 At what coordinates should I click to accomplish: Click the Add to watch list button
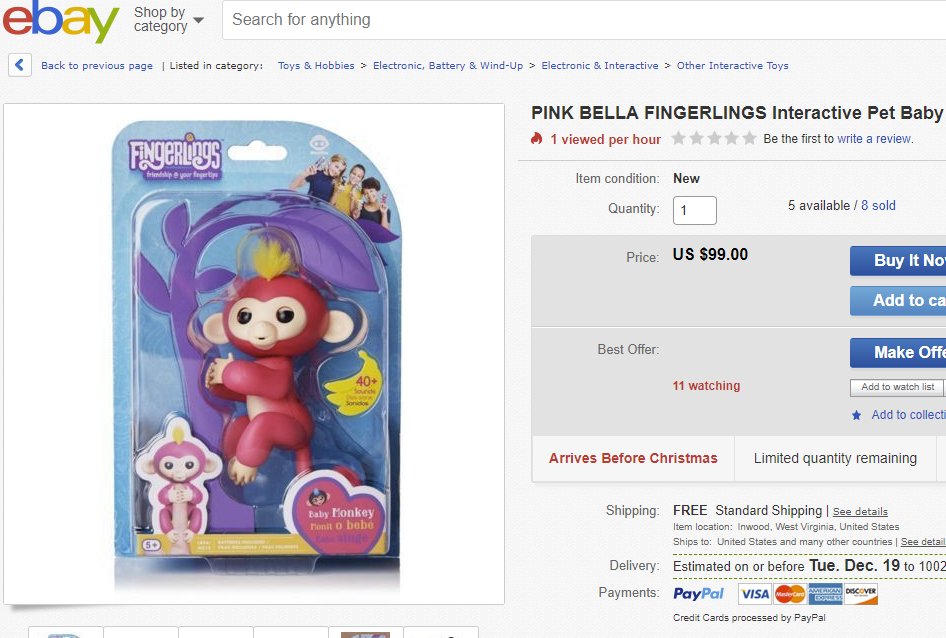click(x=897, y=387)
